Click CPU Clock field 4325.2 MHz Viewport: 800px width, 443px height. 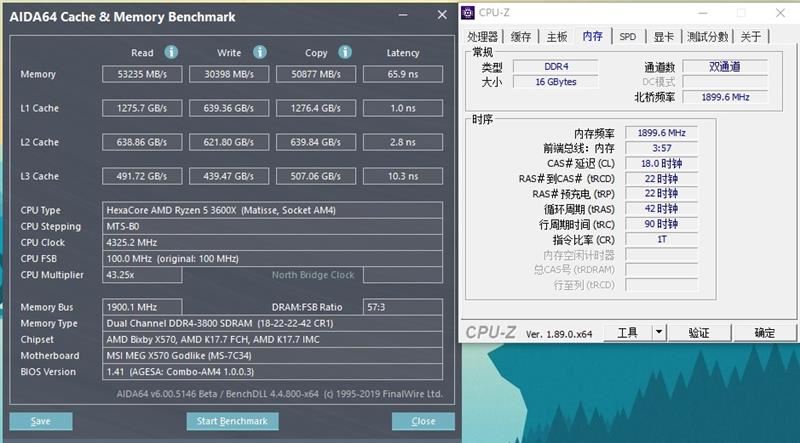click(272, 242)
